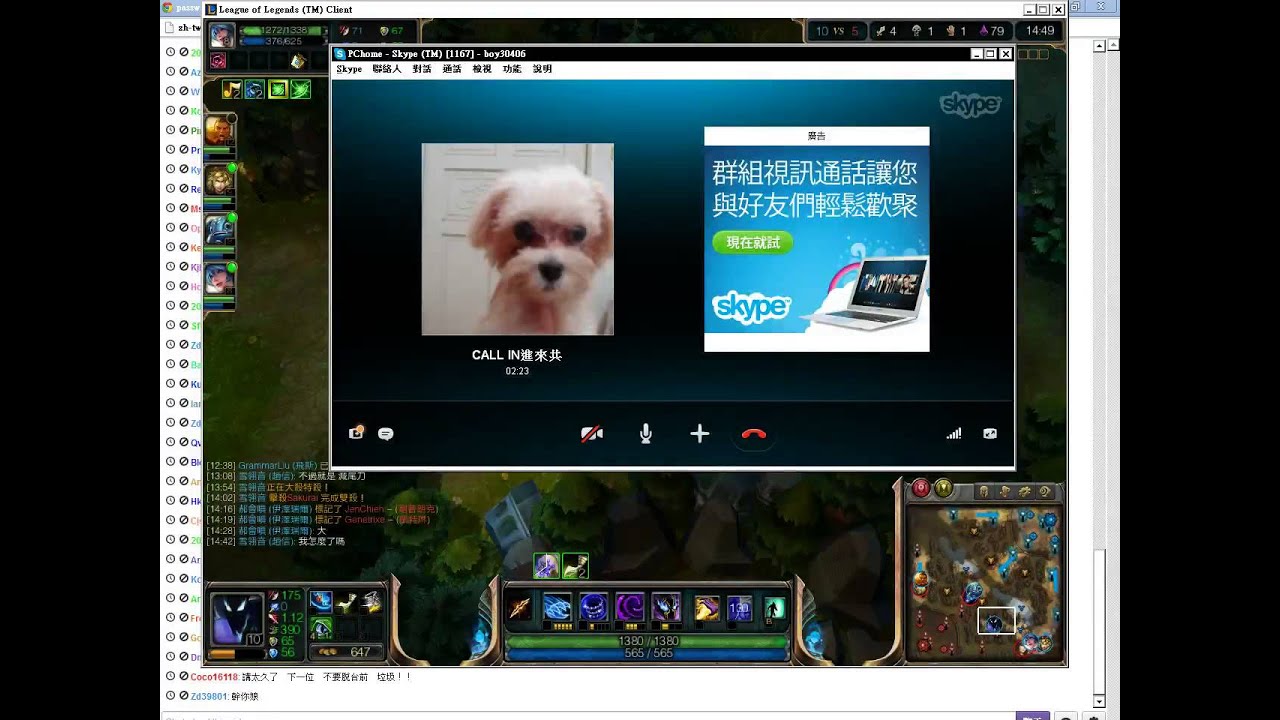The height and width of the screenshot is (720, 1280).
Task: Click the browser page scrollbar down arrow
Action: tap(1100, 701)
